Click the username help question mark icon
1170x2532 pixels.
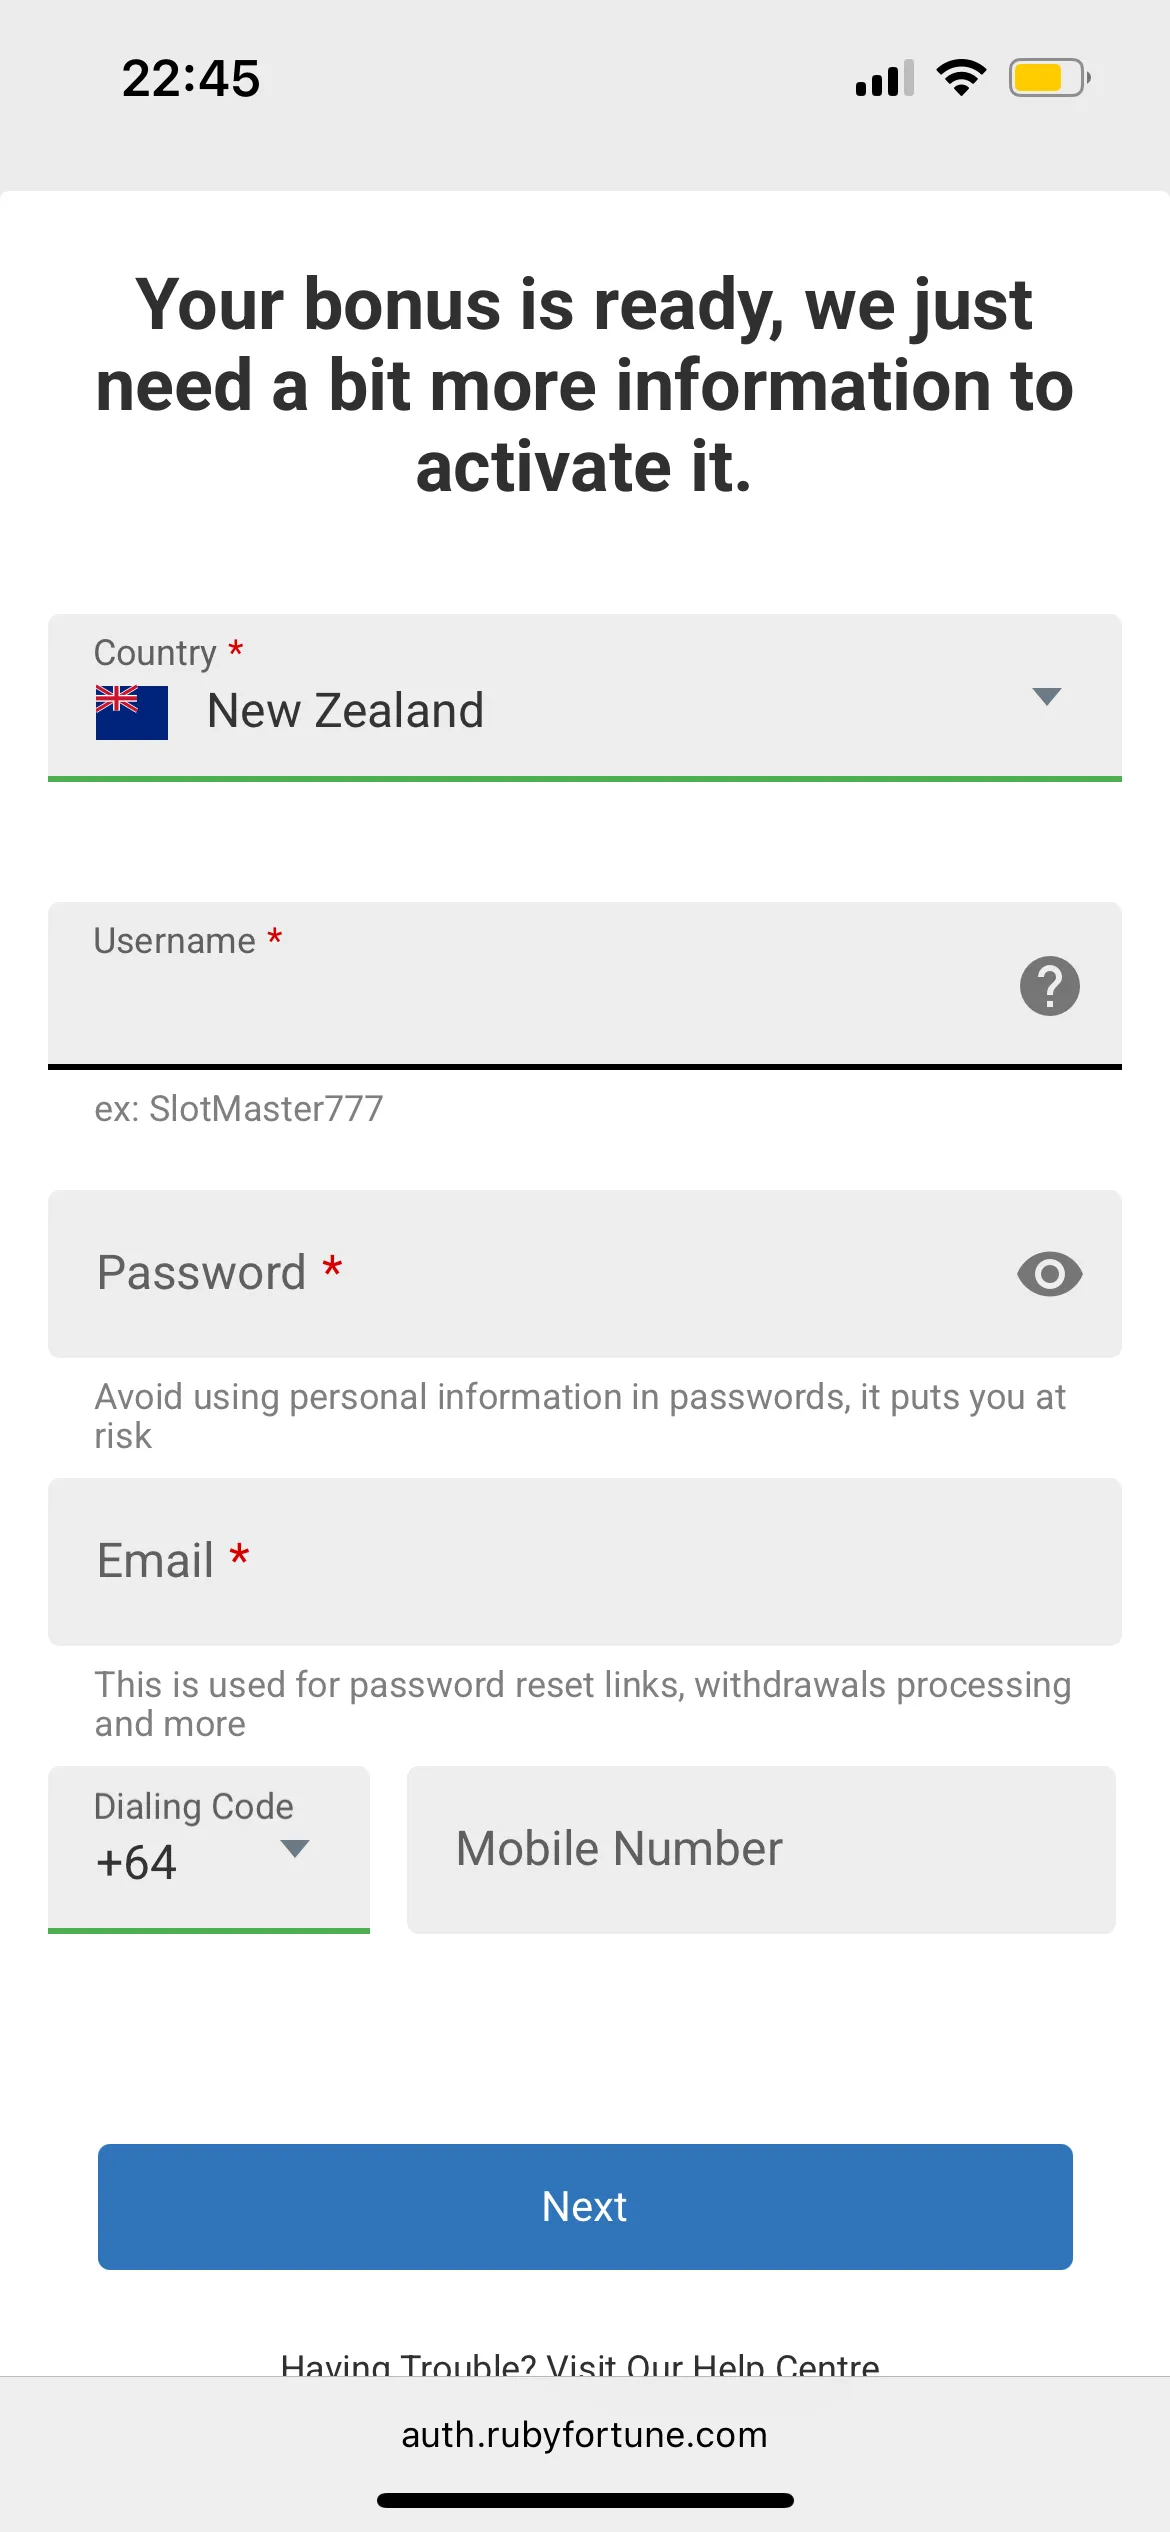(1049, 986)
